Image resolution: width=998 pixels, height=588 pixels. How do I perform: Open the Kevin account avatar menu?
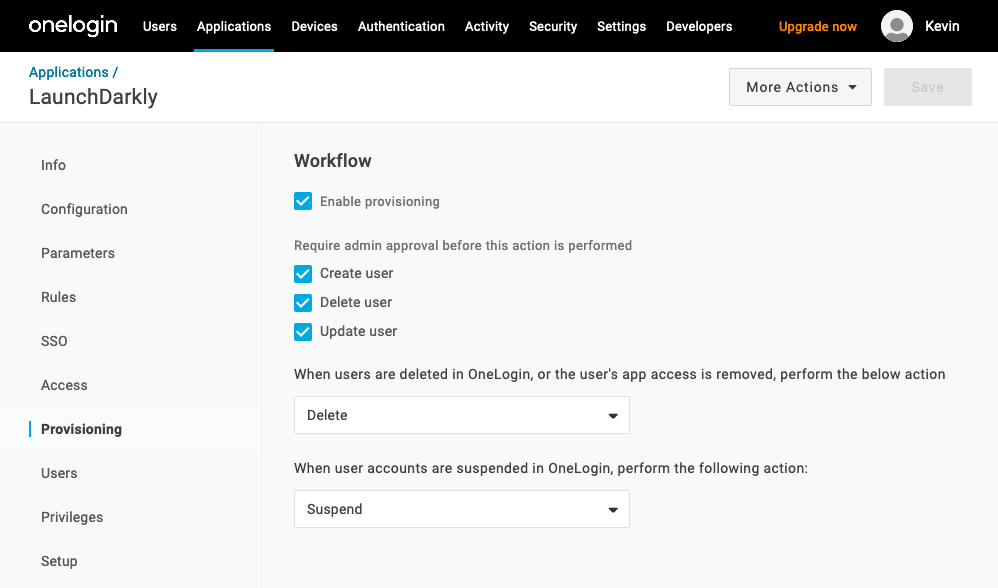point(897,26)
